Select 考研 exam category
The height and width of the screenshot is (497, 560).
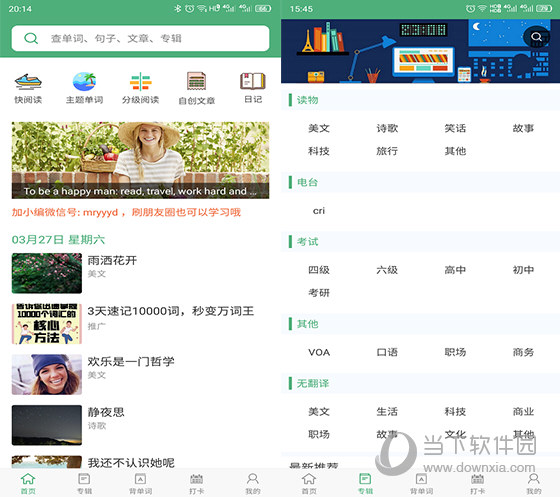(319, 293)
